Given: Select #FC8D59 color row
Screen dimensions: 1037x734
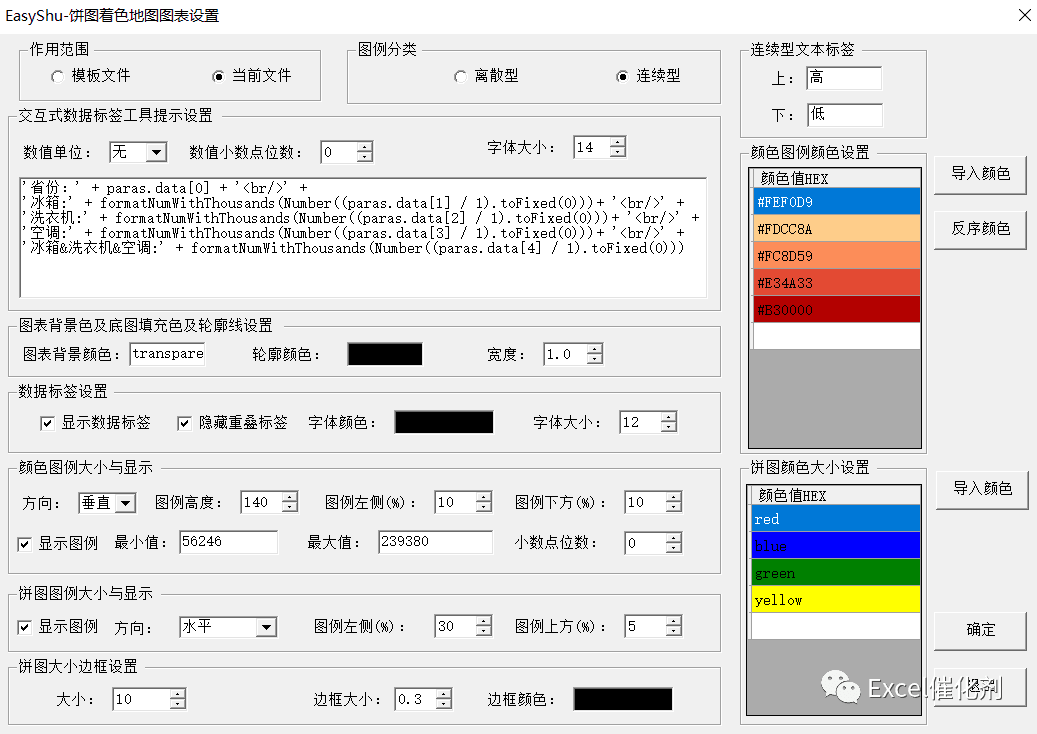Looking at the screenshot, I should (x=837, y=256).
